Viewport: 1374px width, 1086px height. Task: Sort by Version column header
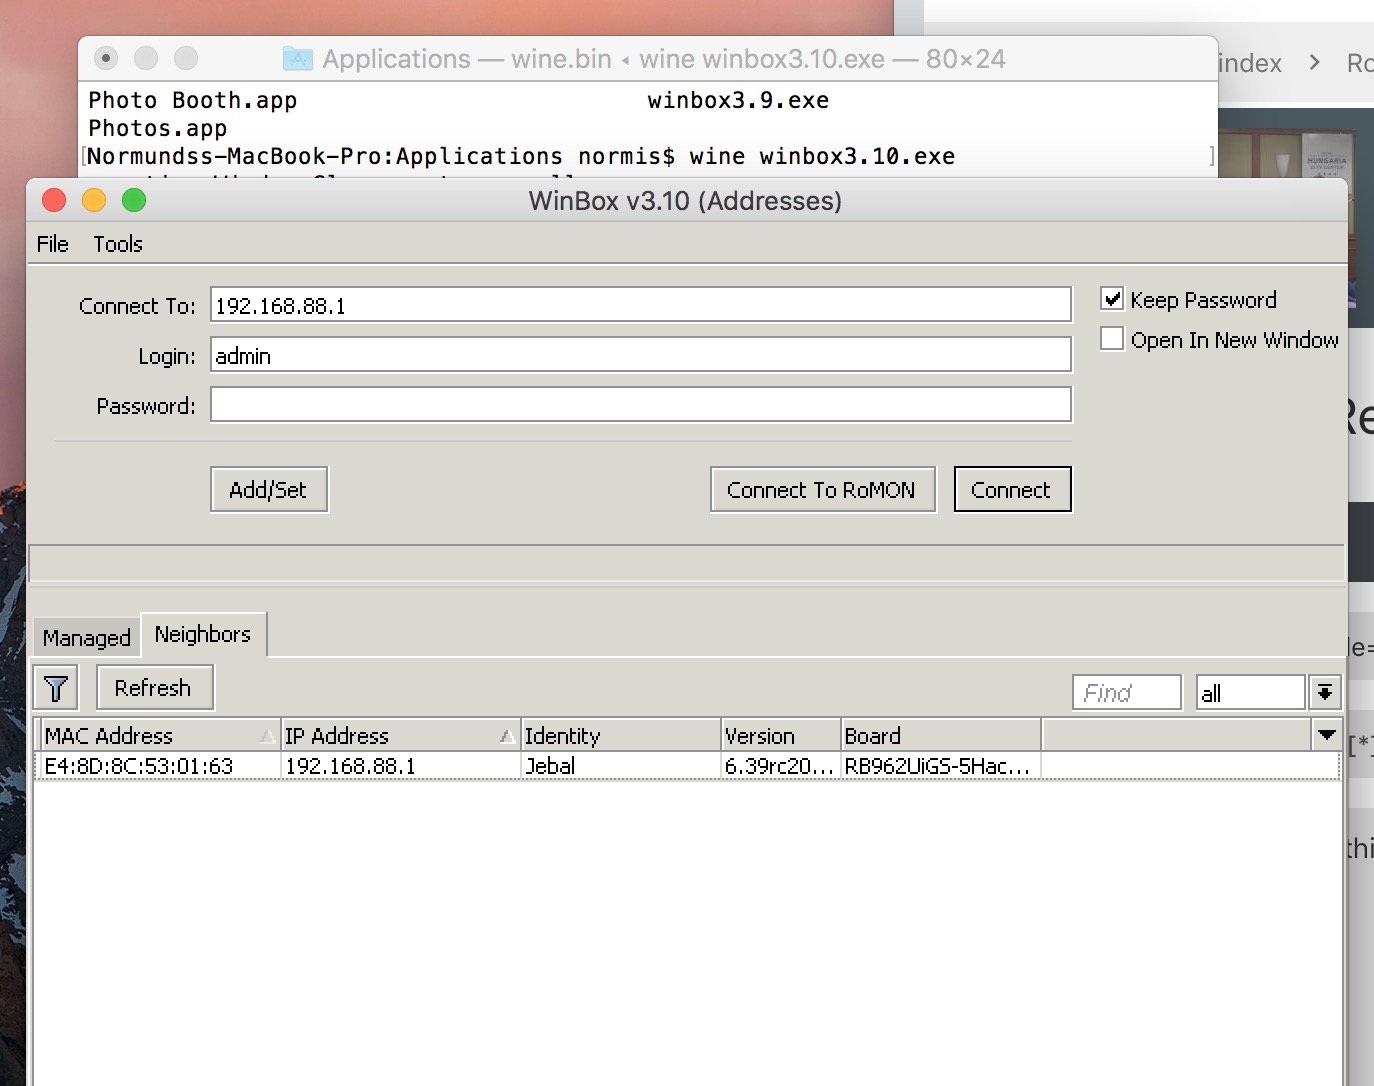(x=781, y=736)
